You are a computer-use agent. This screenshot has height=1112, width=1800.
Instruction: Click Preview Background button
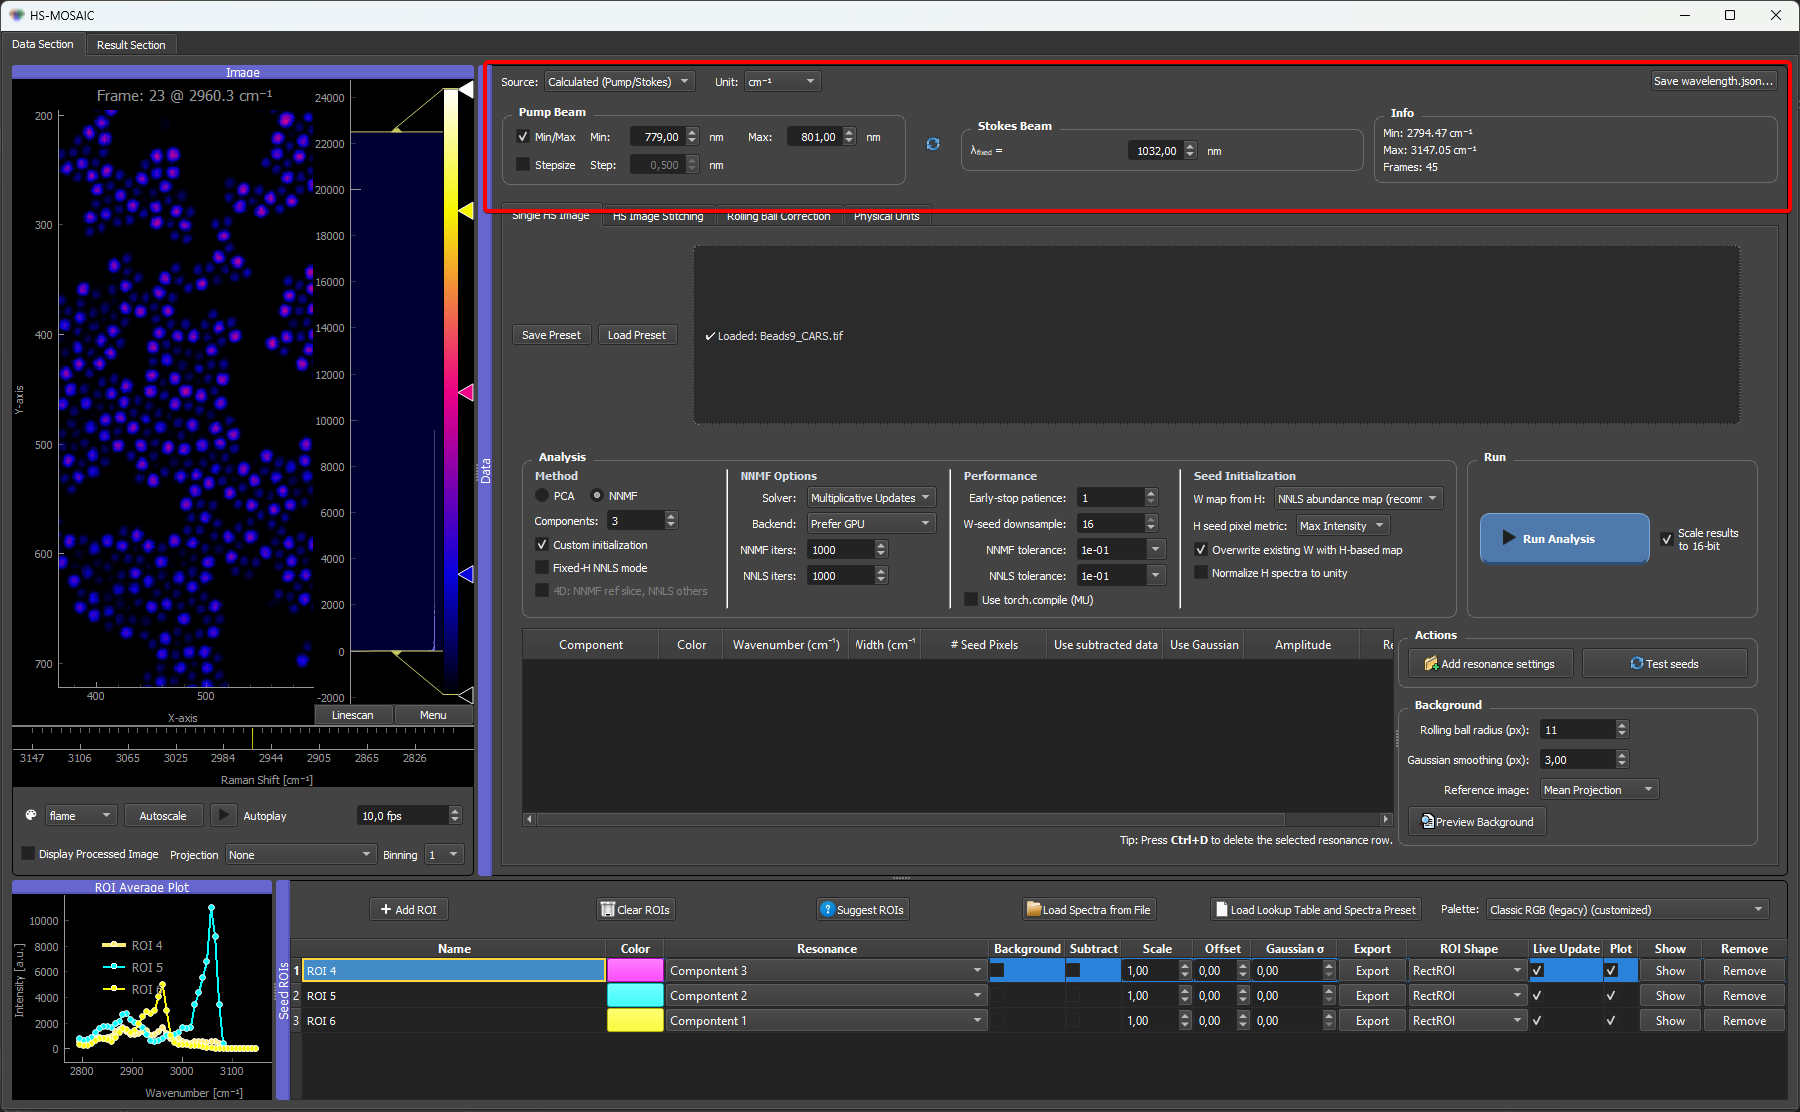coord(1477,821)
